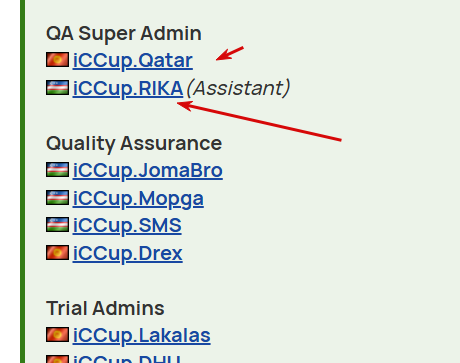The width and height of the screenshot is (460, 363).
Task: Click the red flag icon beside iCCup.Drex
Action: [x=57, y=252]
